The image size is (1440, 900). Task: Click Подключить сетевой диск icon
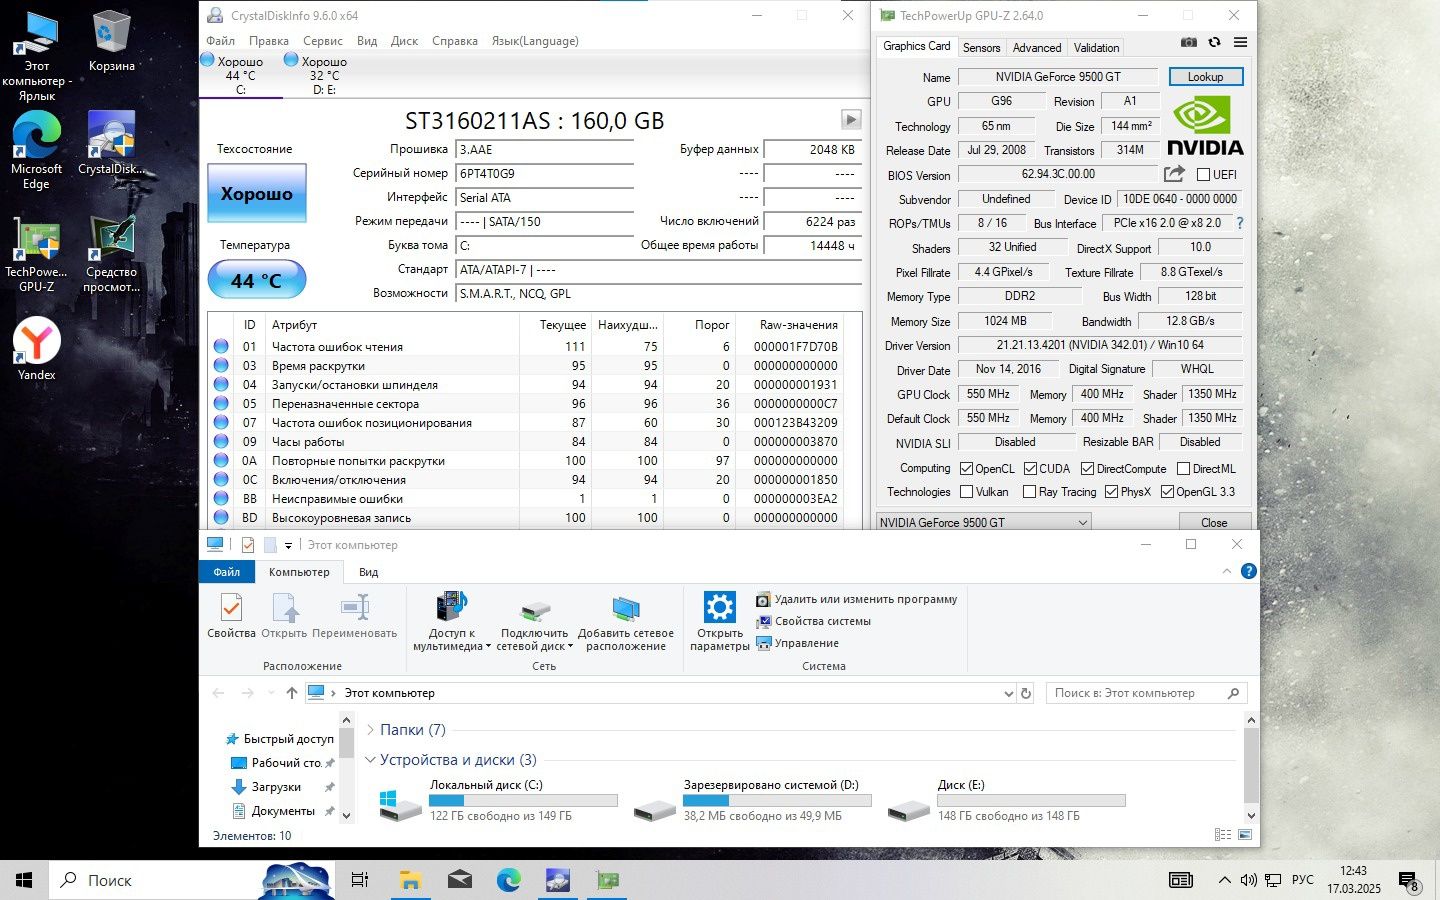pyautogui.click(x=535, y=610)
